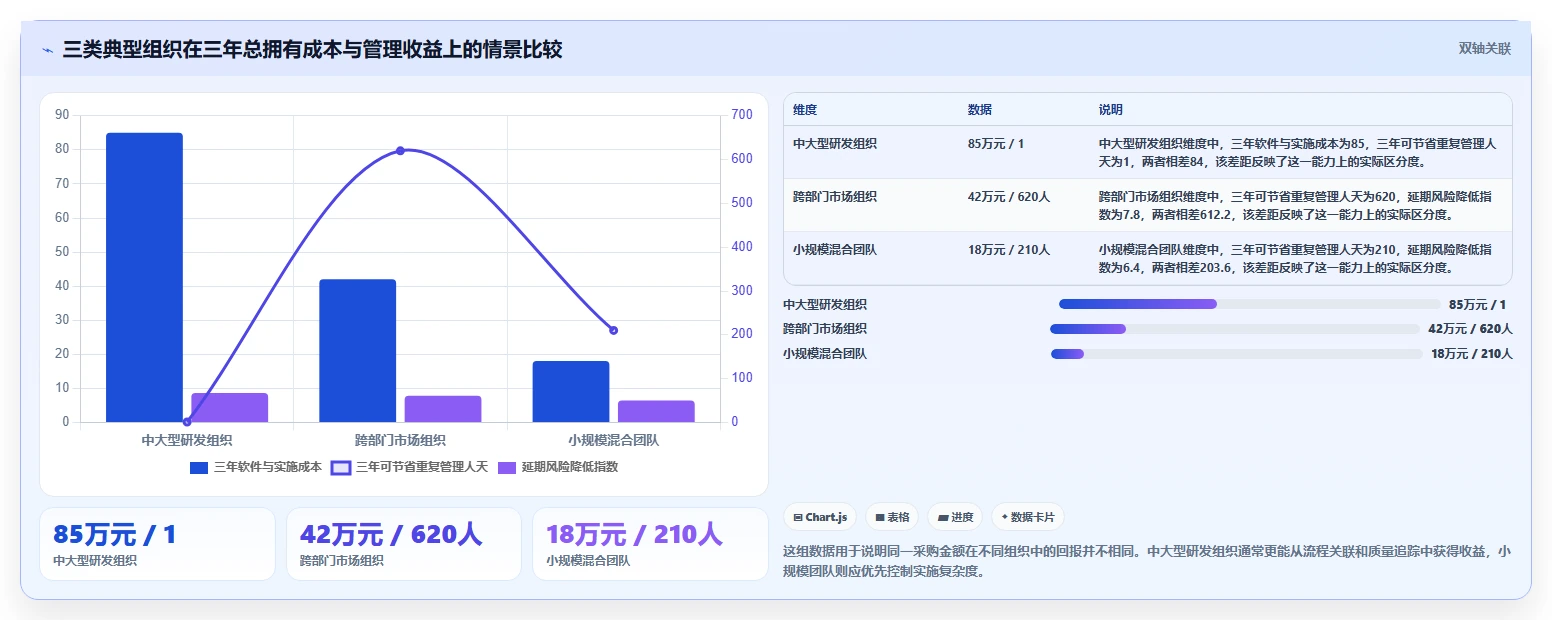Click the line point at bottom near zero
Viewport: 1552px width, 620px height.
[x=187, y=422]
